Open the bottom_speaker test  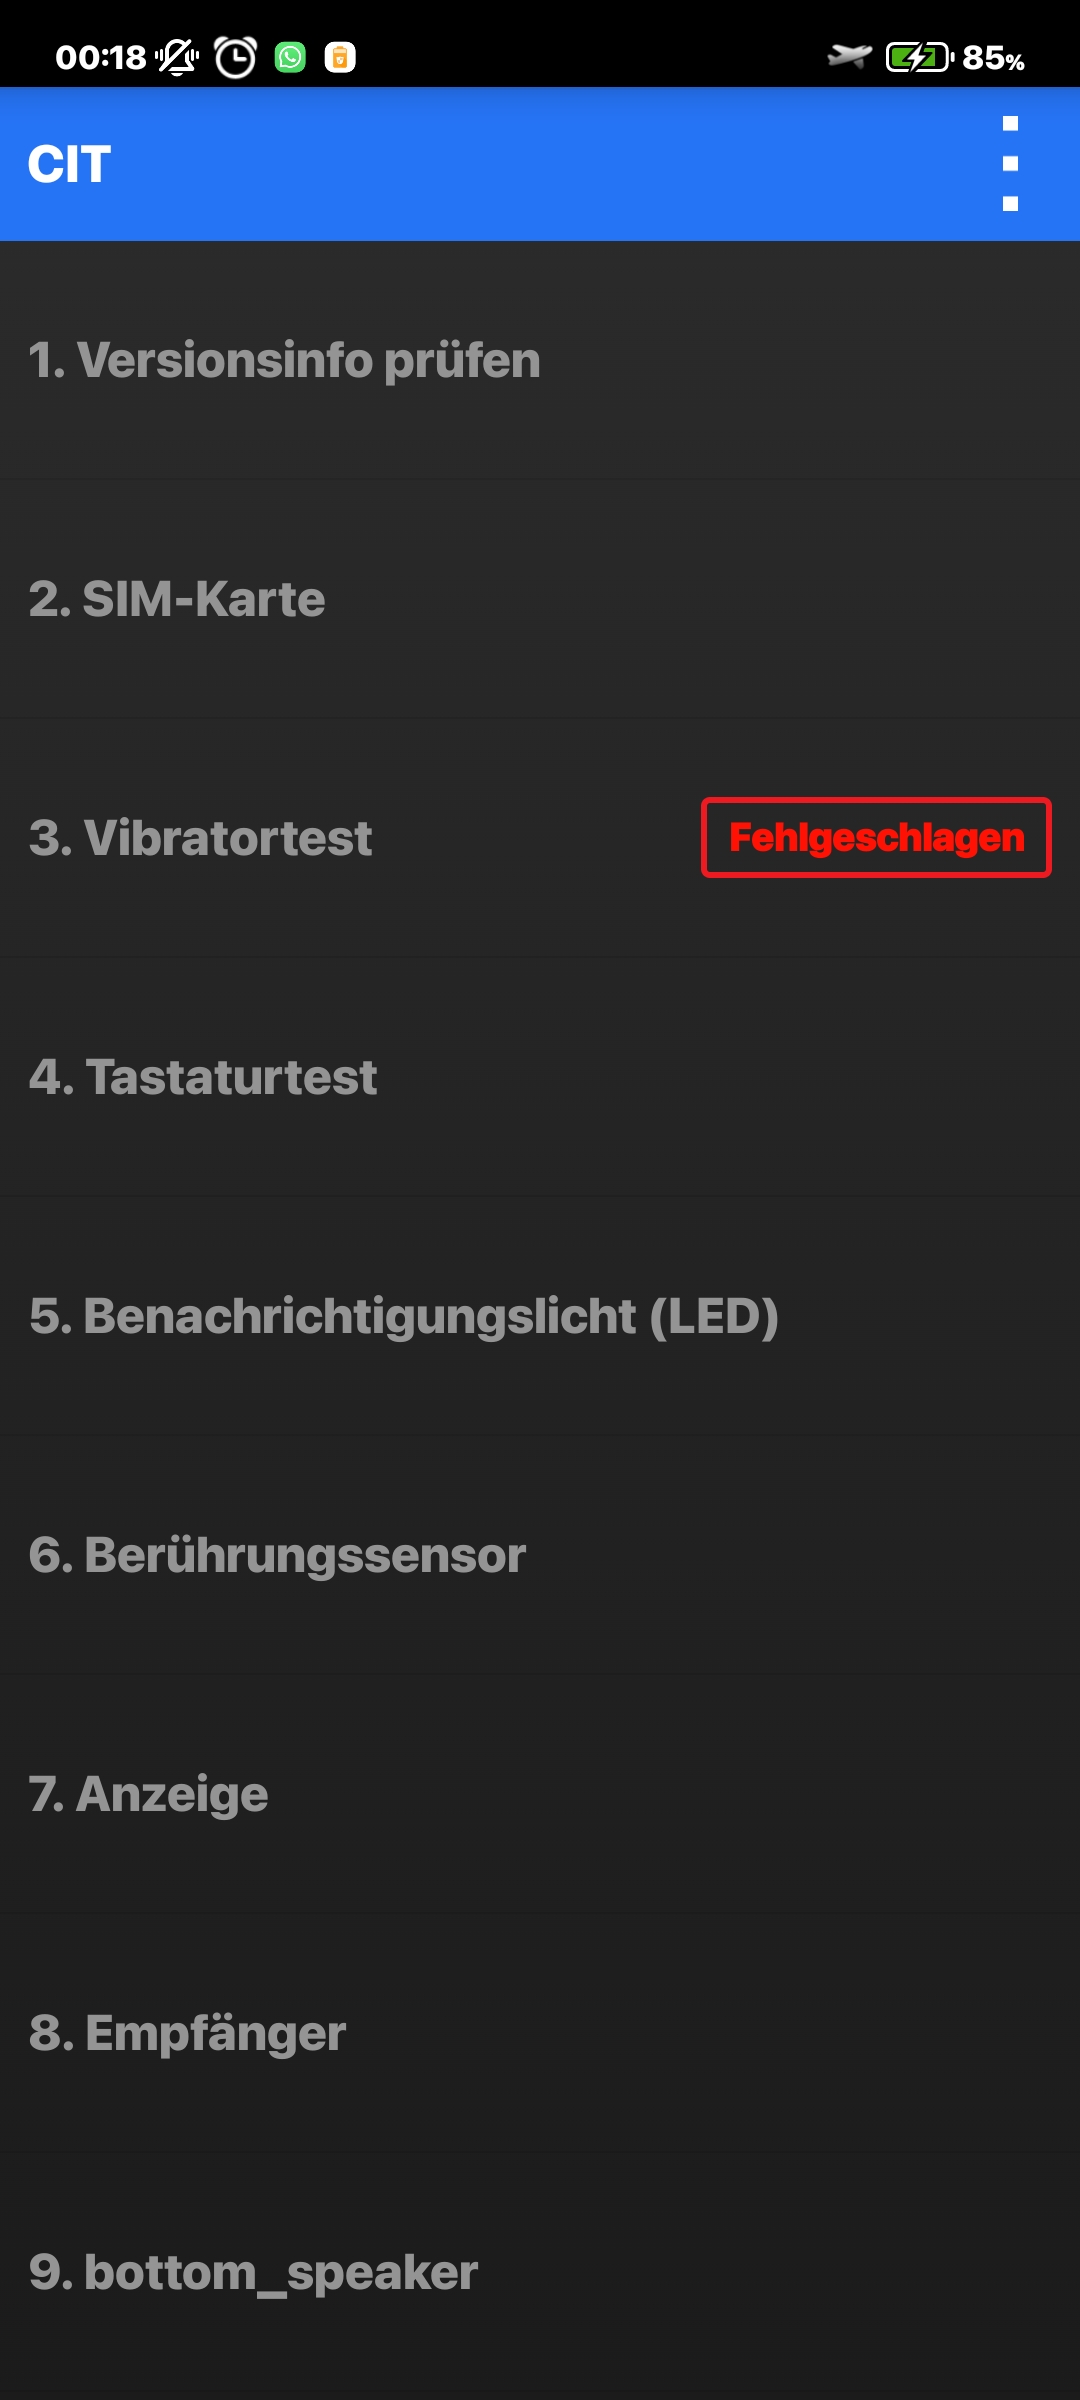pyautogui.click(x=540, y=2272)
